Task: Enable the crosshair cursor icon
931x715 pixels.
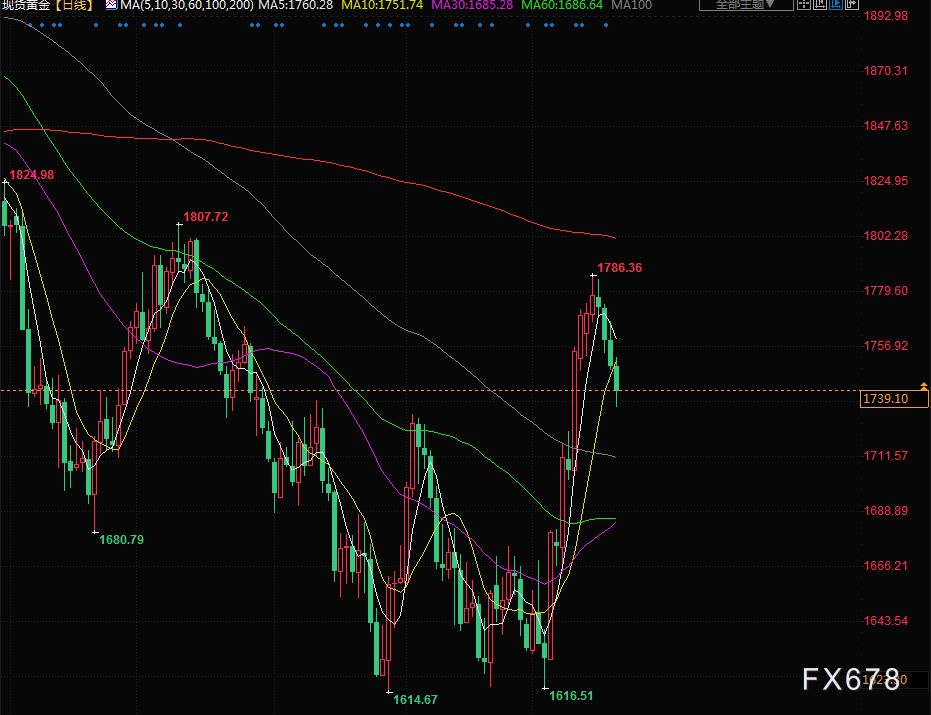Action: pos(804,5)
